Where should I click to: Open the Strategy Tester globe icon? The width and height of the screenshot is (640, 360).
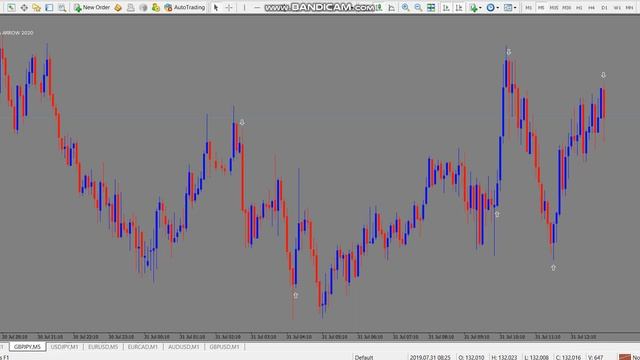click(x=143, y=7)
